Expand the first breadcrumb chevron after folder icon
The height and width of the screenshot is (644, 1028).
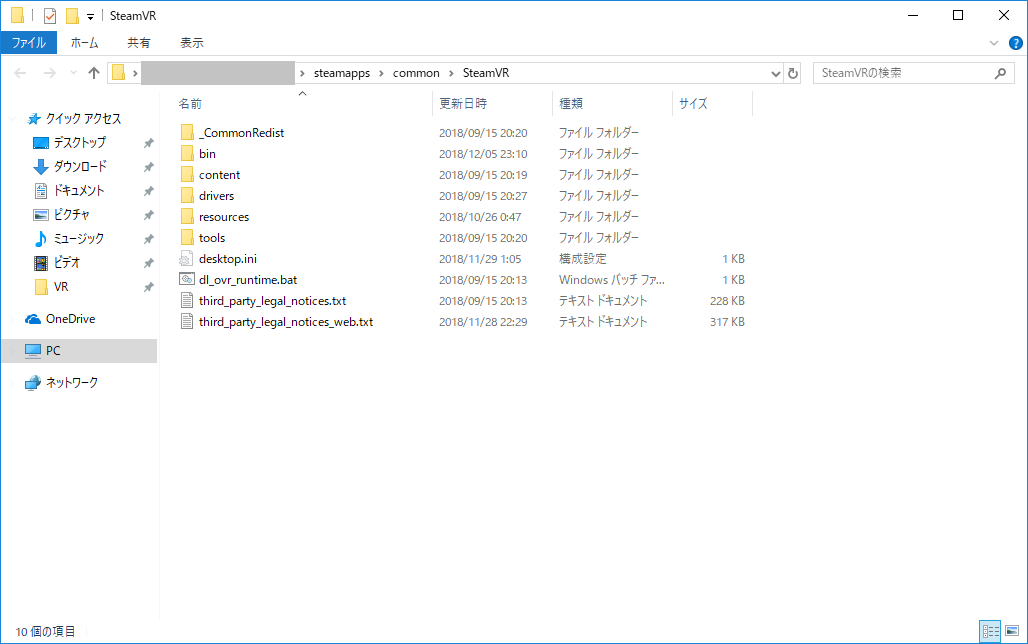135,73
